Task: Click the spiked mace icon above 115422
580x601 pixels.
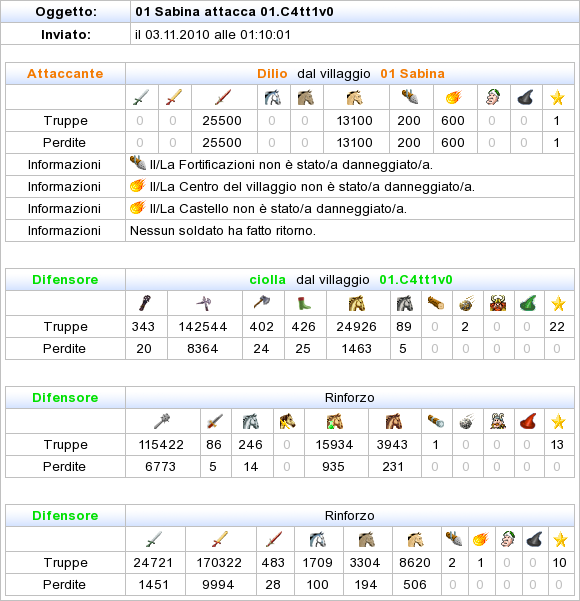Action: click(x=162, y=421)
